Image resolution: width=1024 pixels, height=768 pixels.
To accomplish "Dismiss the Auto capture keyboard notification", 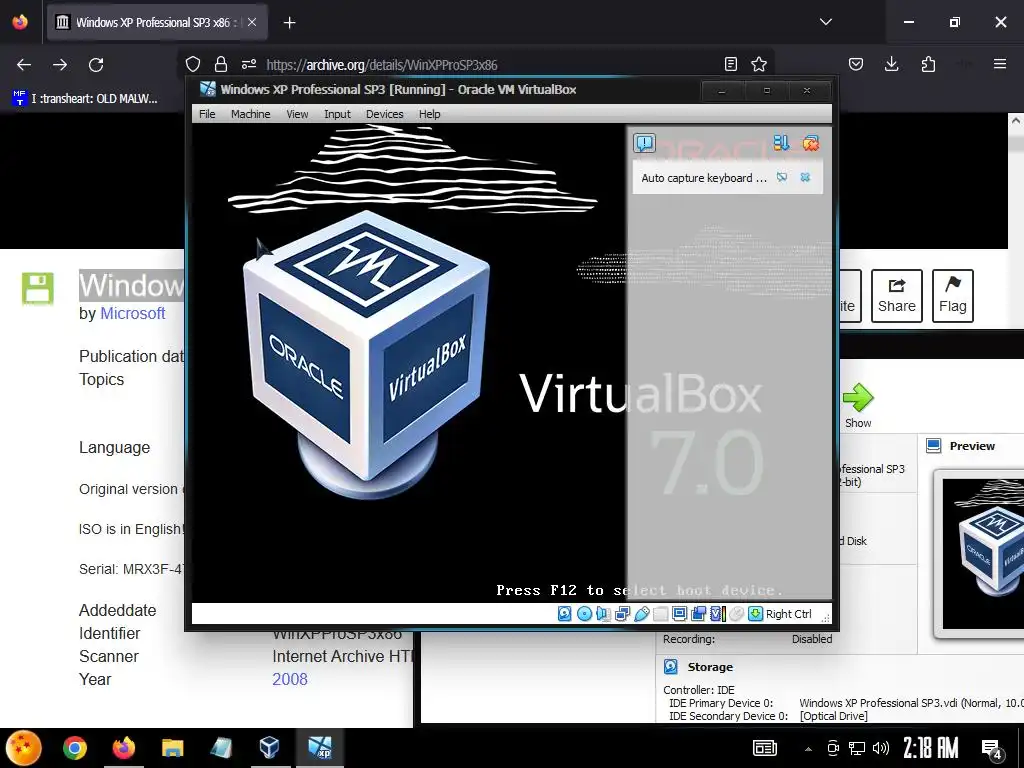I will point(805,178).
